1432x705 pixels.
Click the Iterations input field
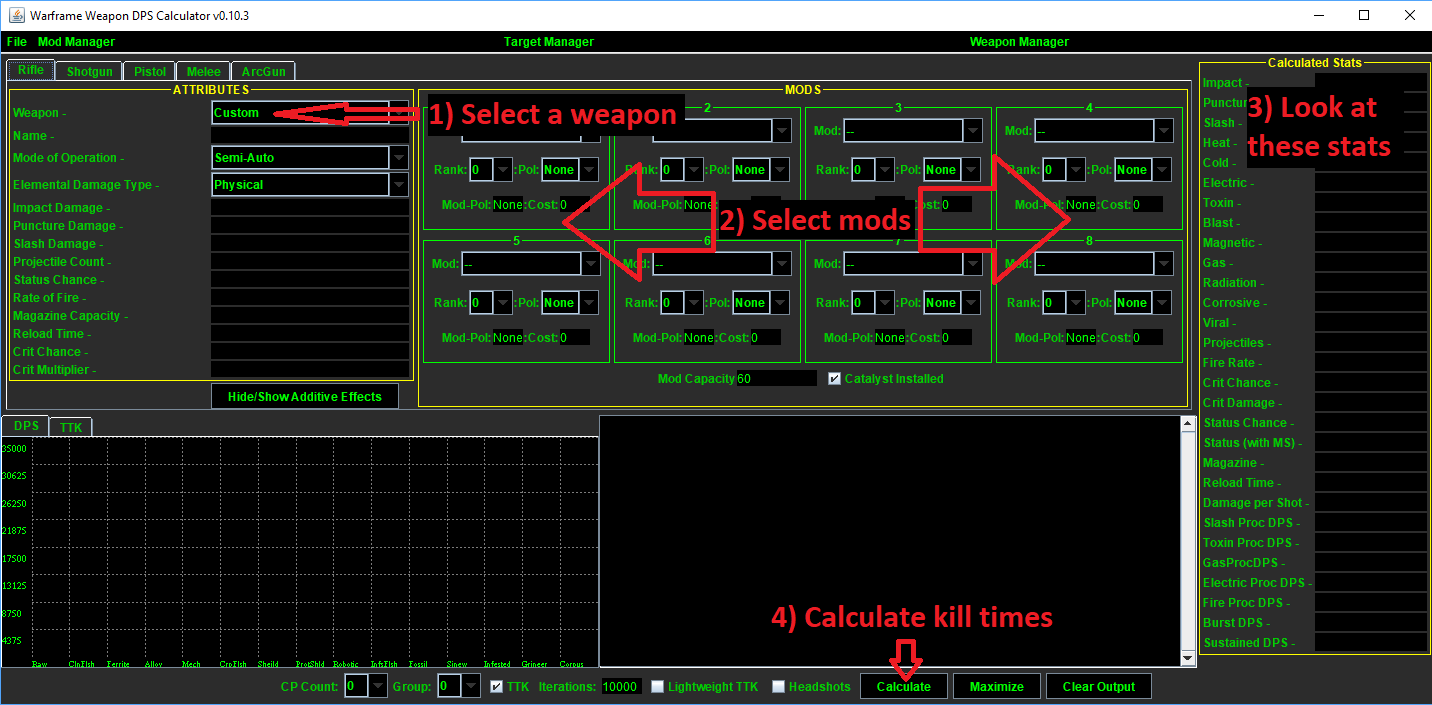click(621, 687)
